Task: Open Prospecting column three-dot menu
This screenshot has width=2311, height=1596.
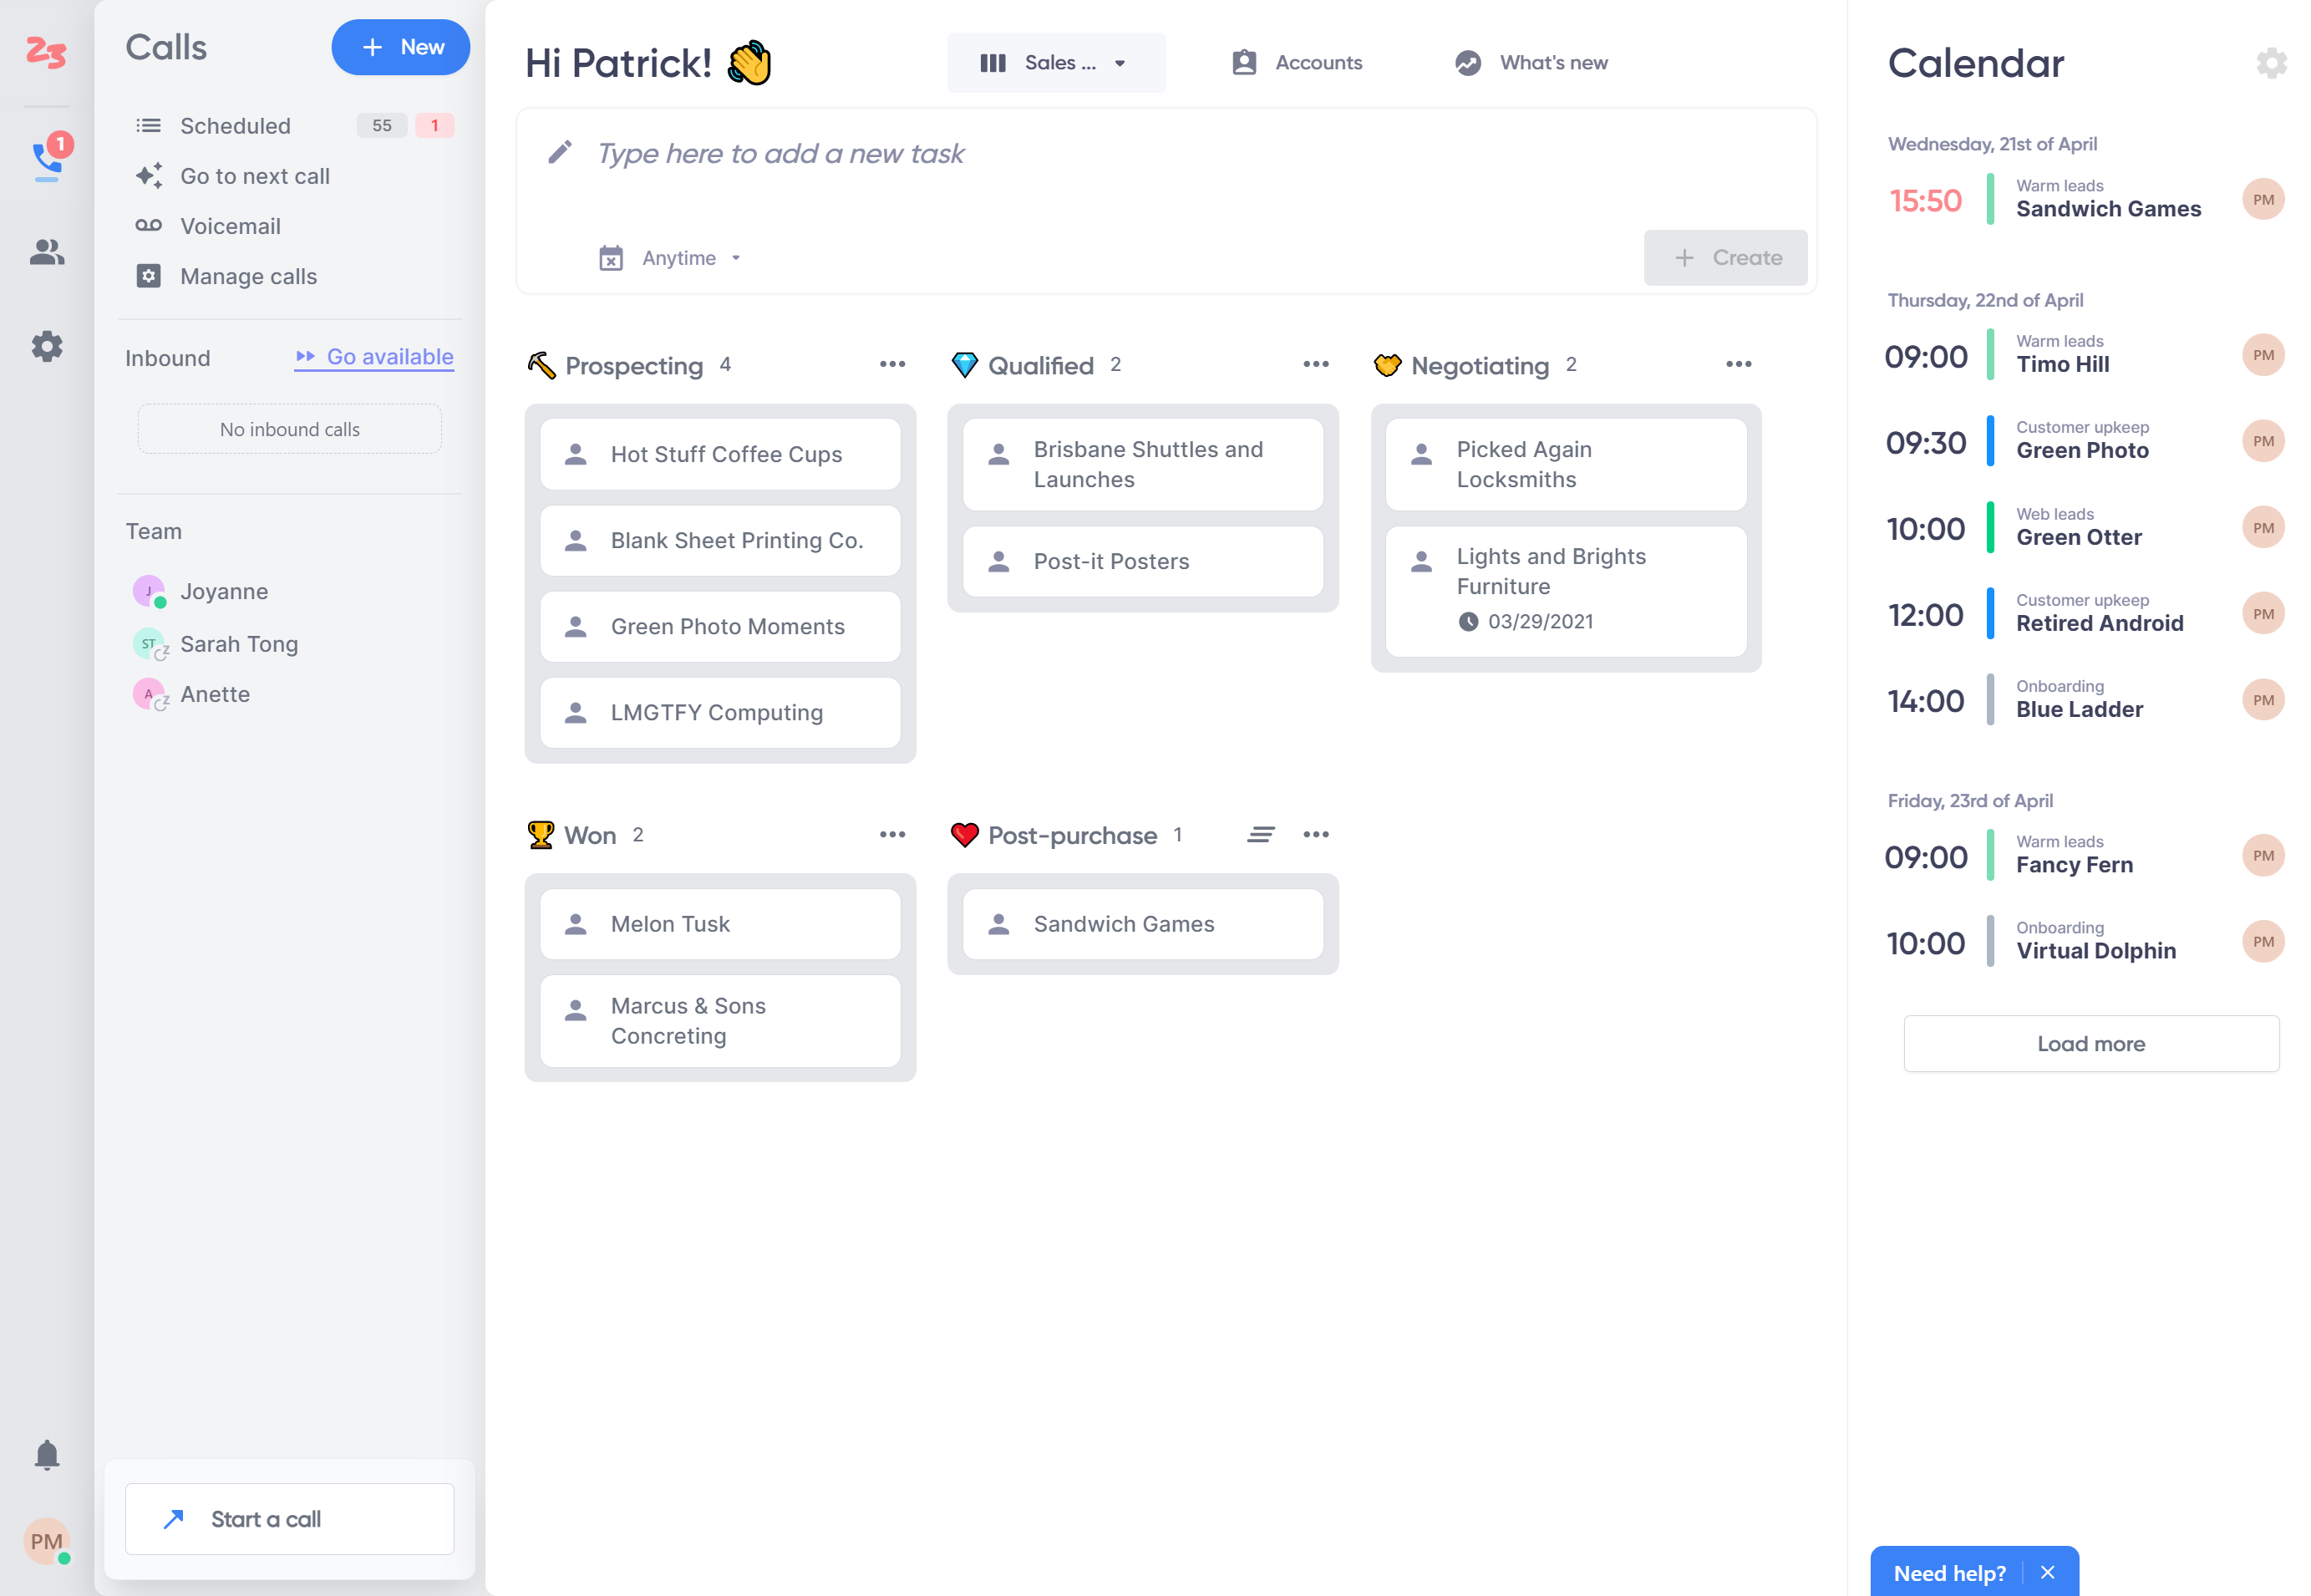Action: [892, 364]
